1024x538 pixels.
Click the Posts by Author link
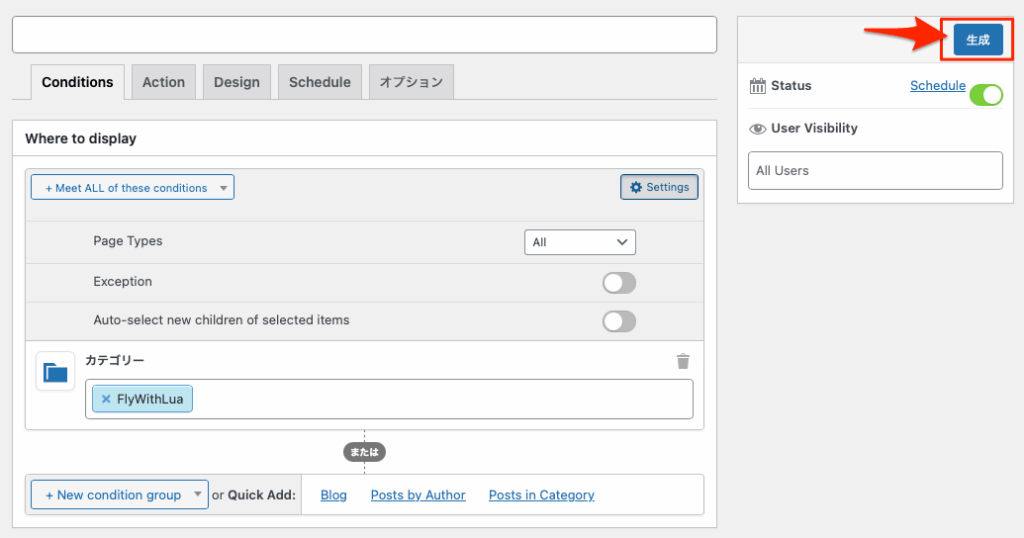click(418, 495)
